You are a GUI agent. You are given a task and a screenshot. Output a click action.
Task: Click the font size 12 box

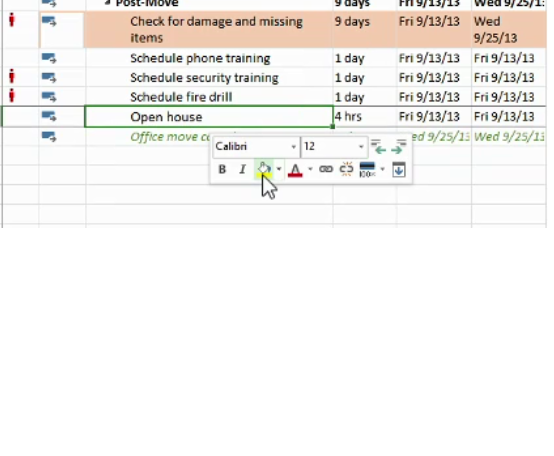coord(329,146)
